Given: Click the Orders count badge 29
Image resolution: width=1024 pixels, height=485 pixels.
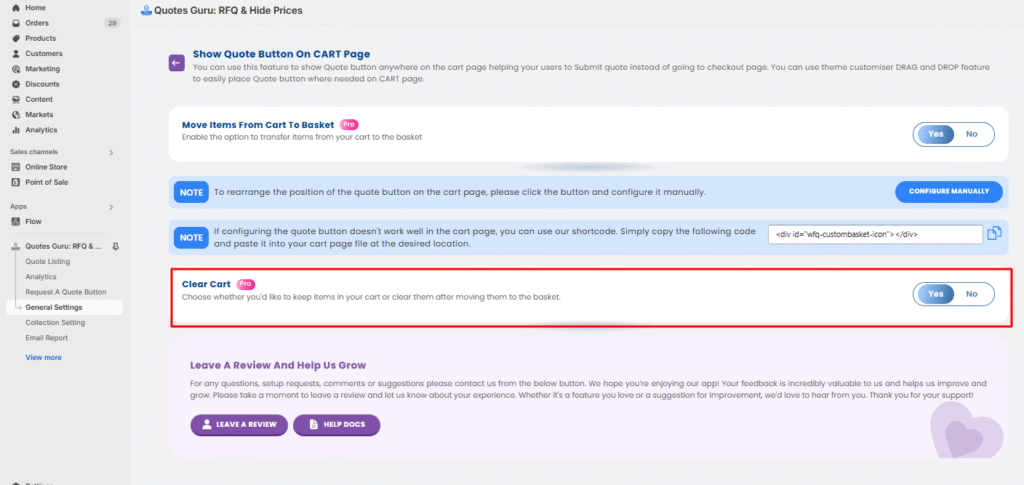Looking at the screenshot, I should coord(112,23).
